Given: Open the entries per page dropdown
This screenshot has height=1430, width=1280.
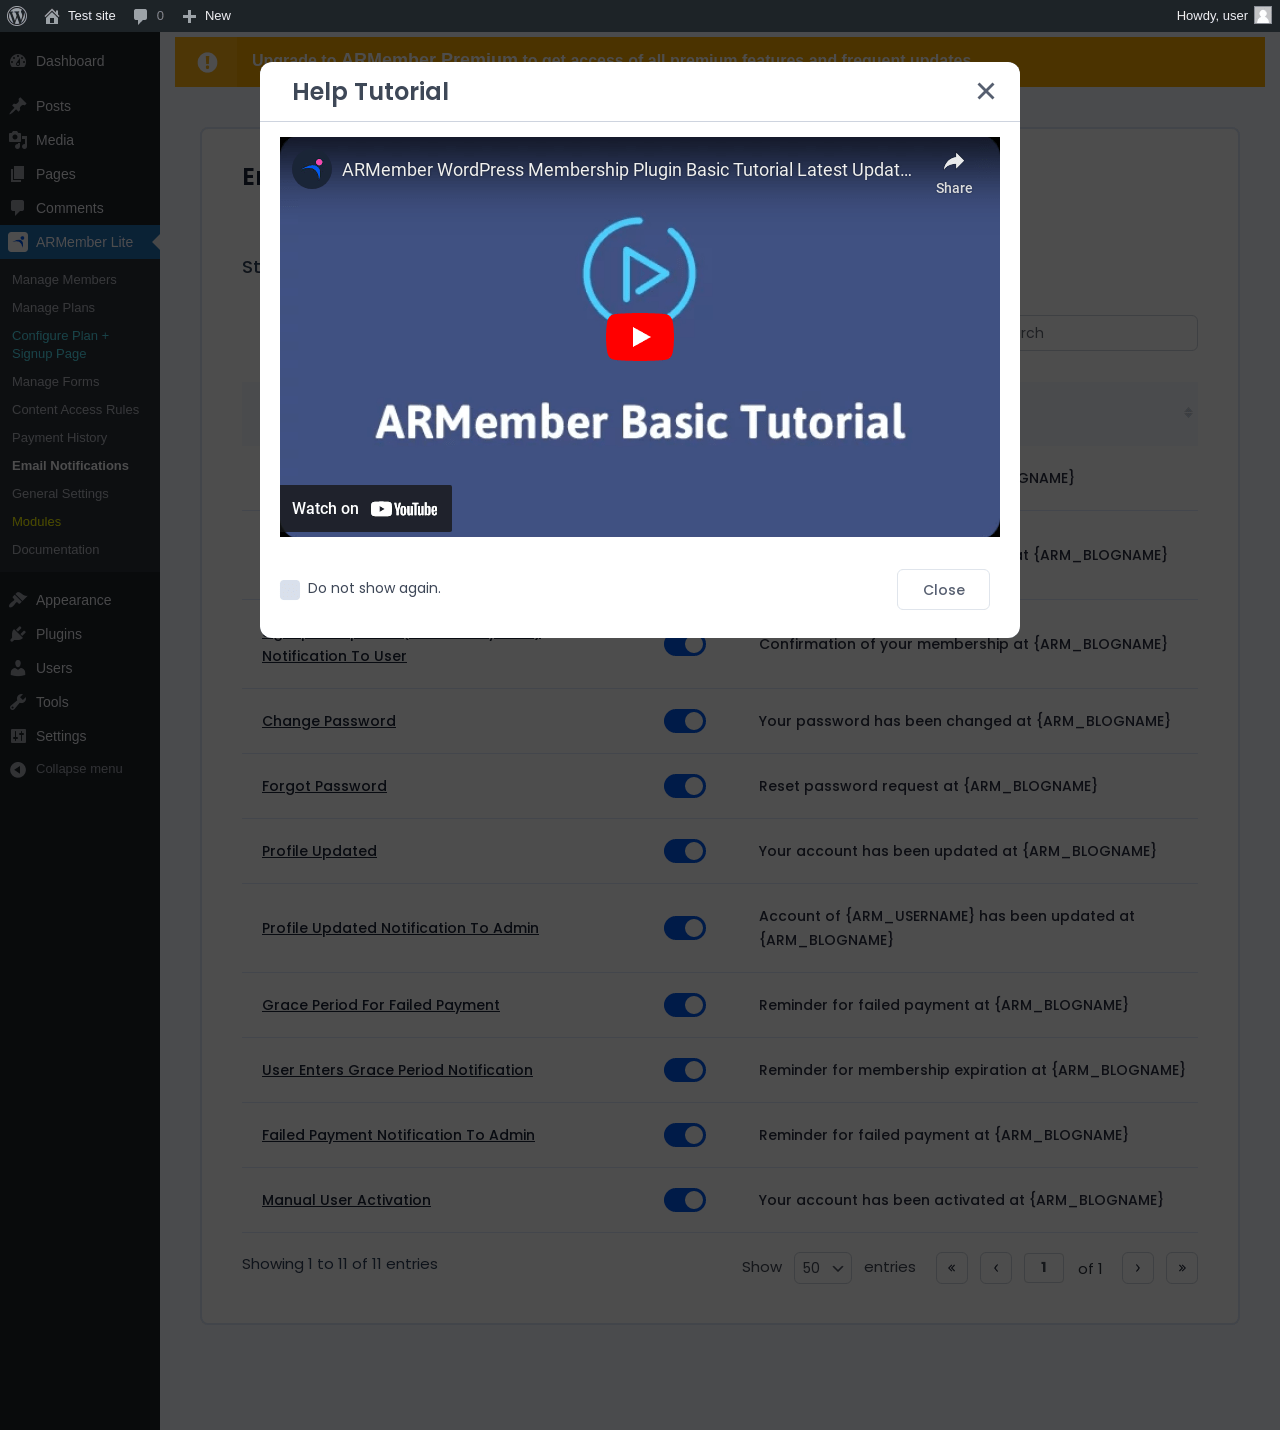Looking at the screenshot, I should click(823, 1268).
